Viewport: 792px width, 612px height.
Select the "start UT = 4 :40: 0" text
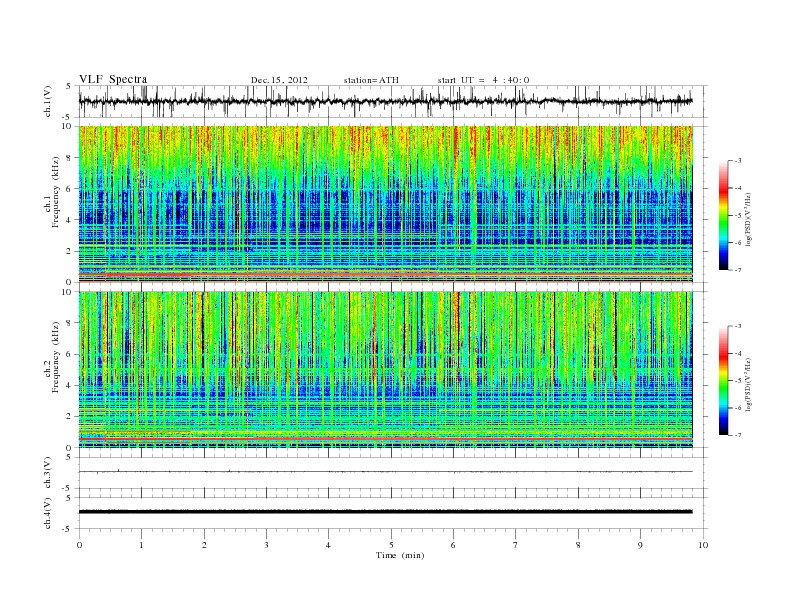483,80
